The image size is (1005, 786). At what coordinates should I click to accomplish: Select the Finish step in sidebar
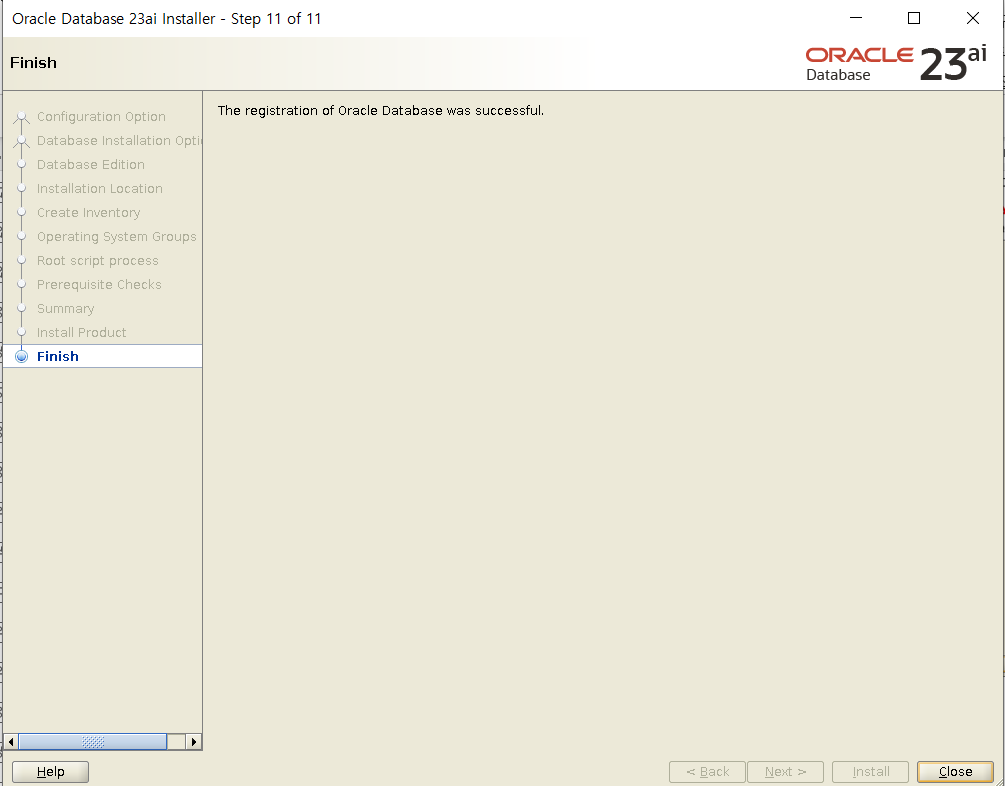pos(103,356)
